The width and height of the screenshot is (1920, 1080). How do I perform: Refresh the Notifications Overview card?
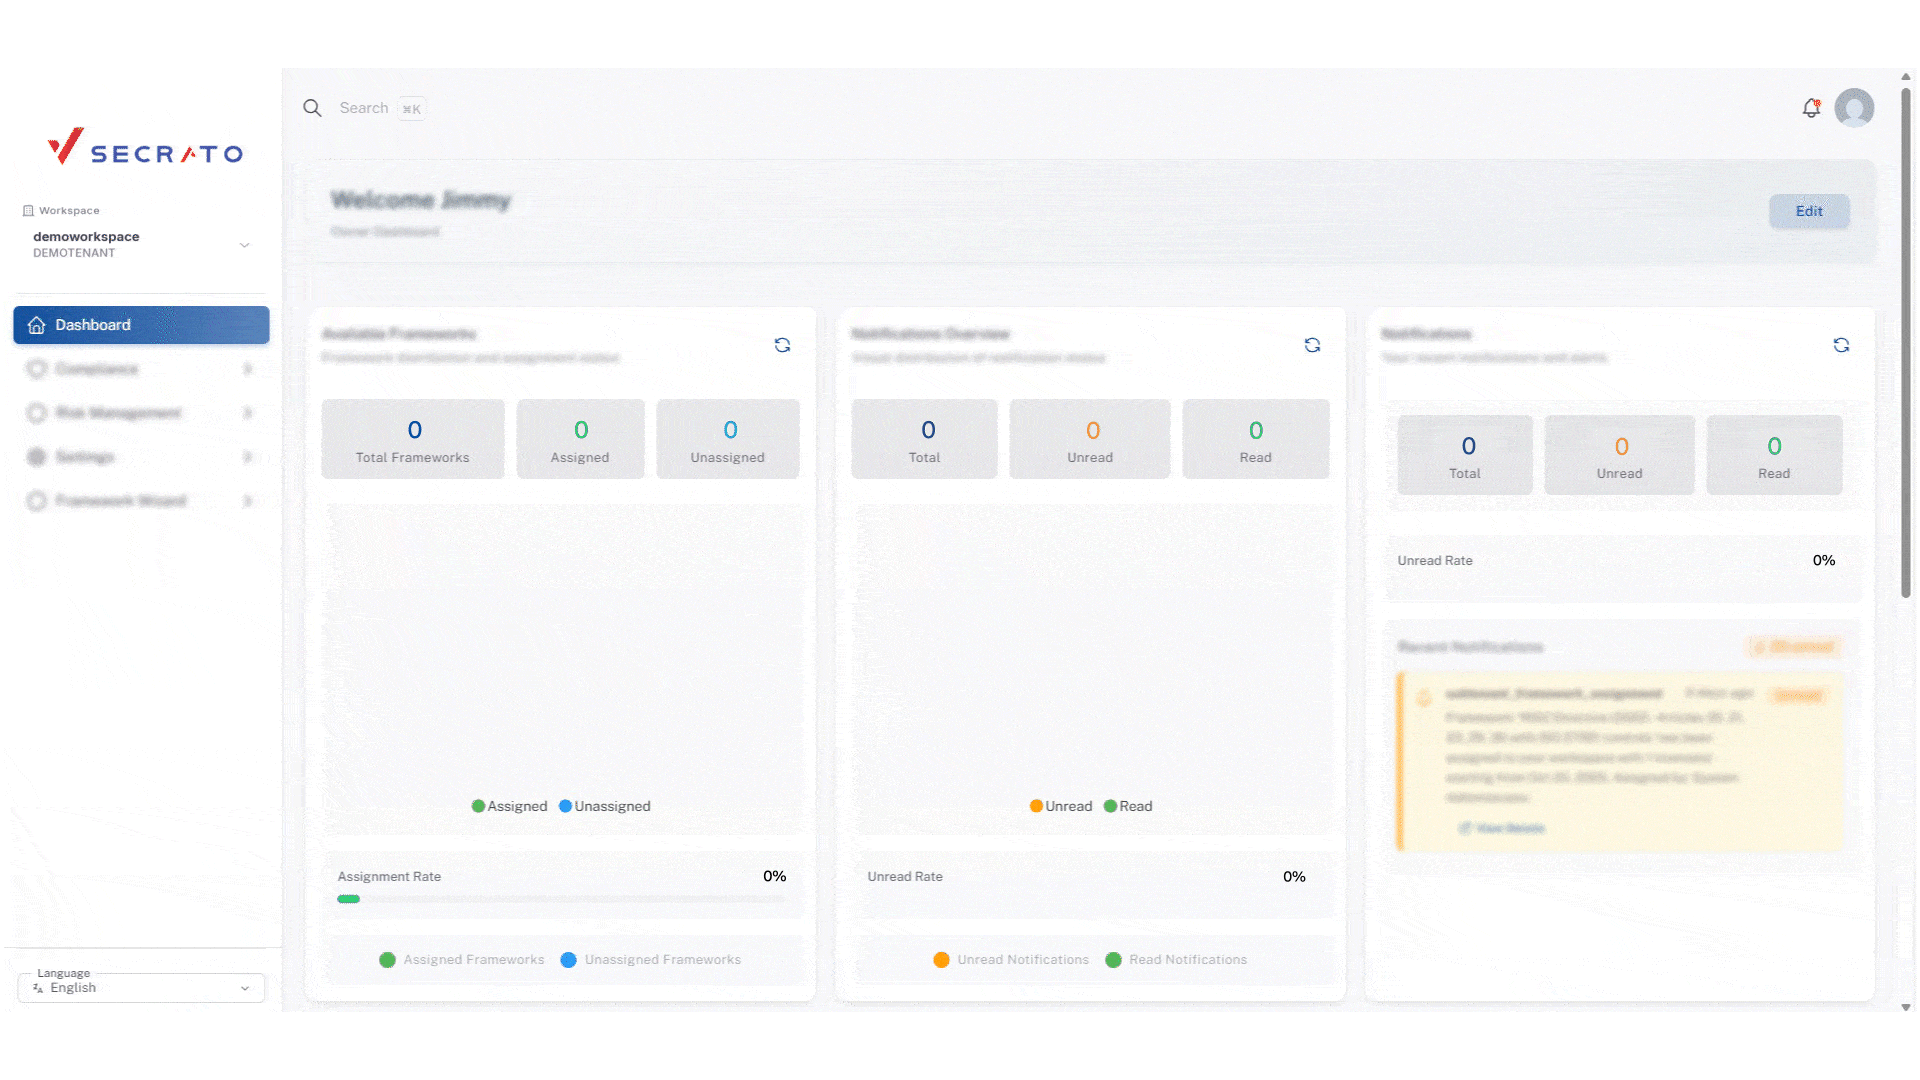click(1312, 345)
